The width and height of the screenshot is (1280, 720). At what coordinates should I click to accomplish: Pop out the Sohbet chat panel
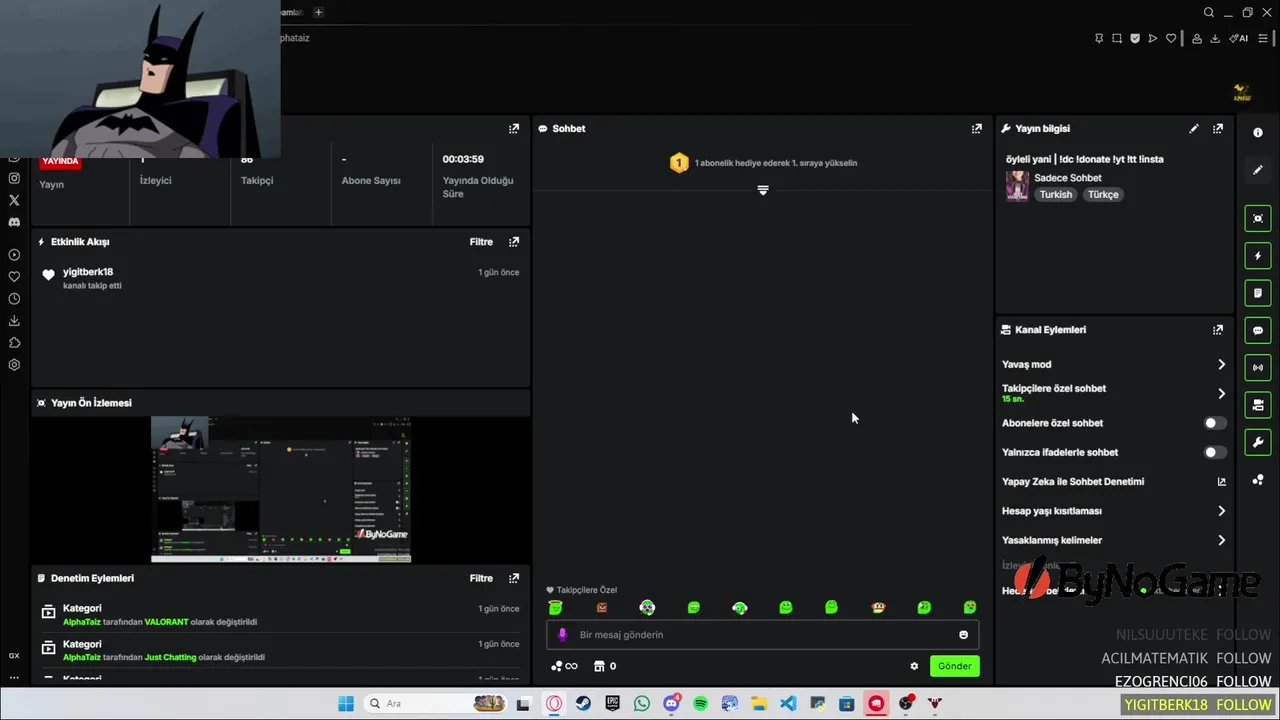(976, 129)
